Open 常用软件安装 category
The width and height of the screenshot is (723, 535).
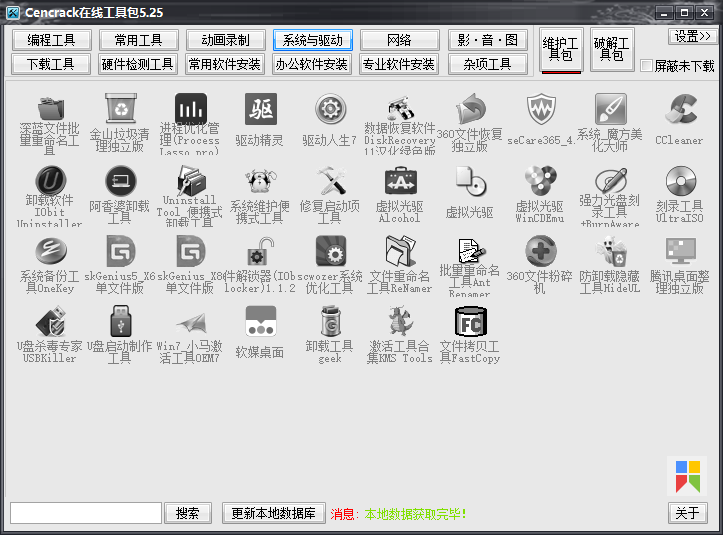tap(225, 64)
